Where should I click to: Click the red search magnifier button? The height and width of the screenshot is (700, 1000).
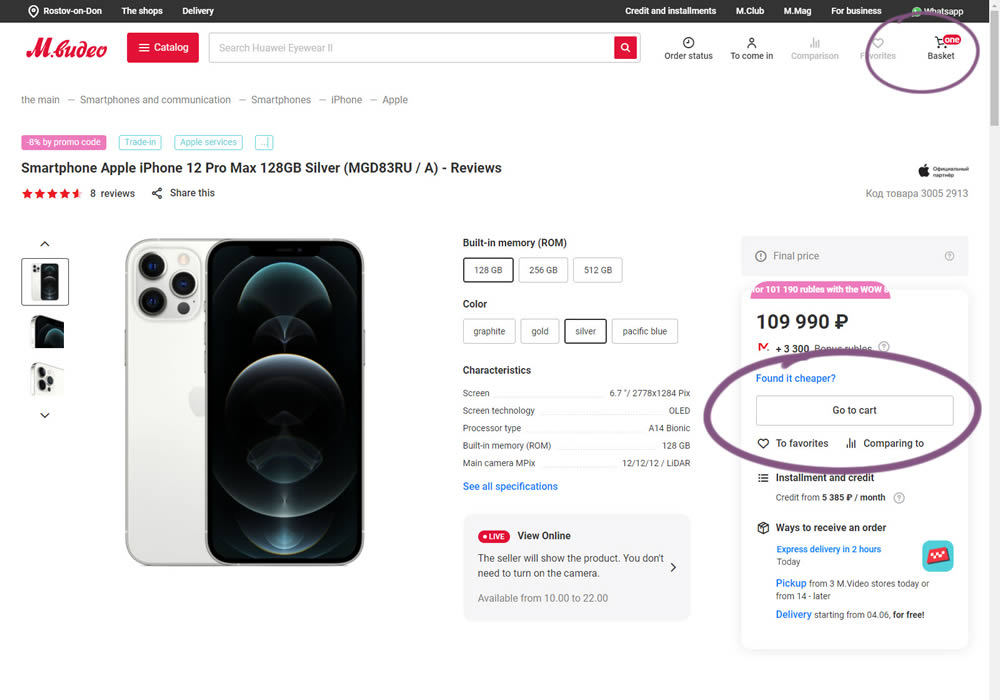pos(625,48)
